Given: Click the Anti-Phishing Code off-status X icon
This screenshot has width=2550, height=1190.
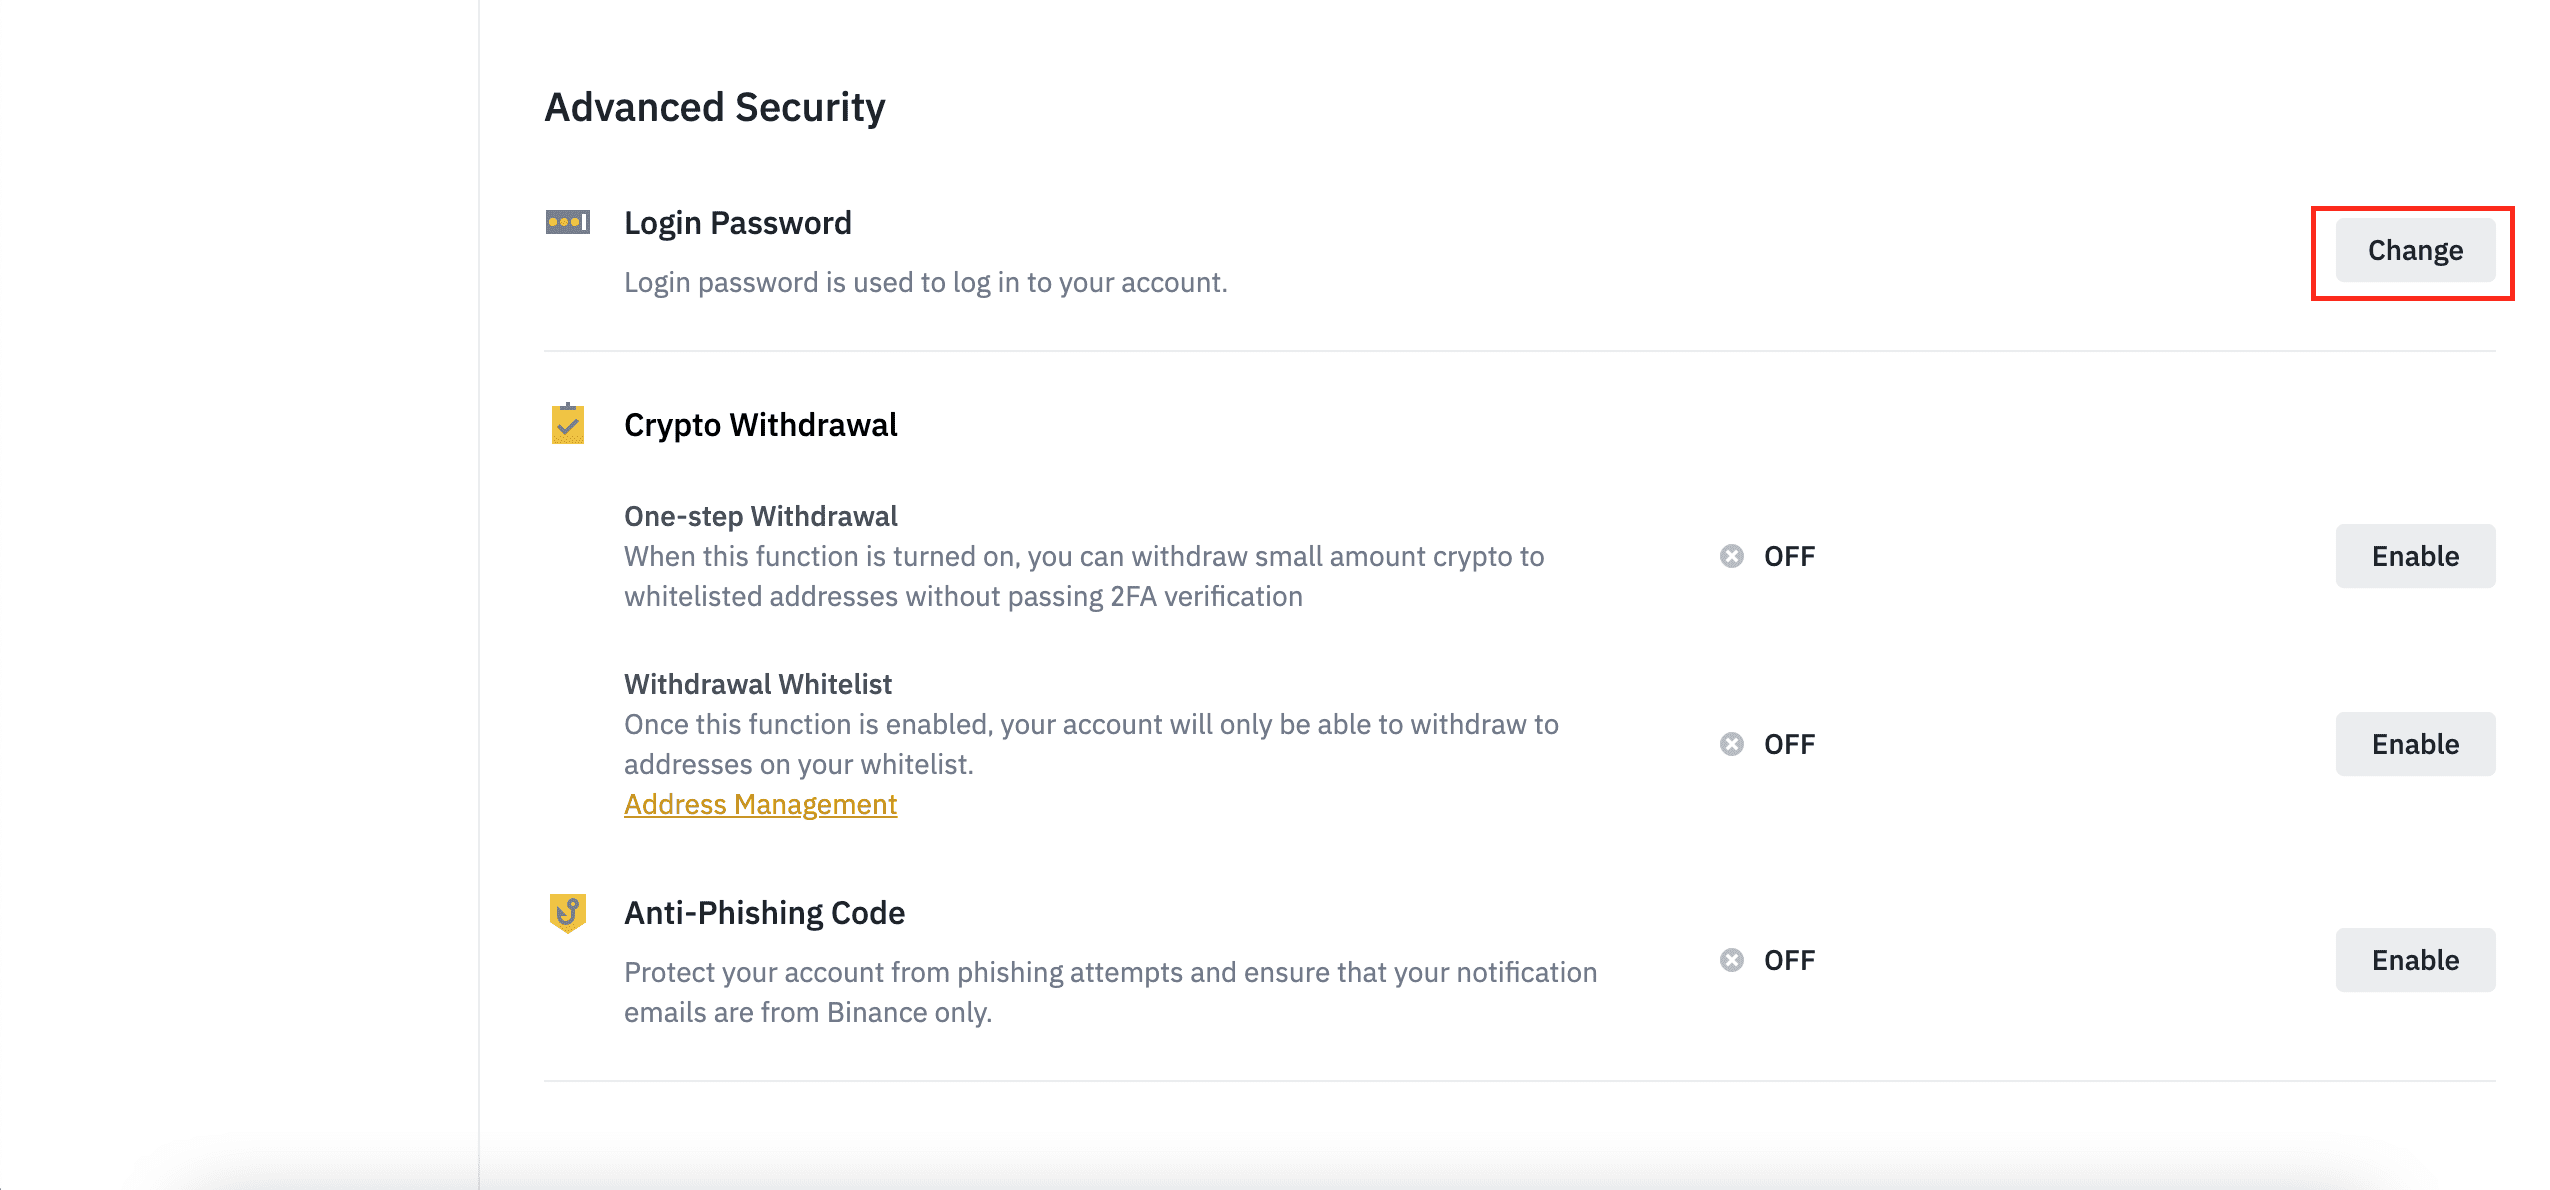Looking at the screenshot, I should coord(1731,960).
